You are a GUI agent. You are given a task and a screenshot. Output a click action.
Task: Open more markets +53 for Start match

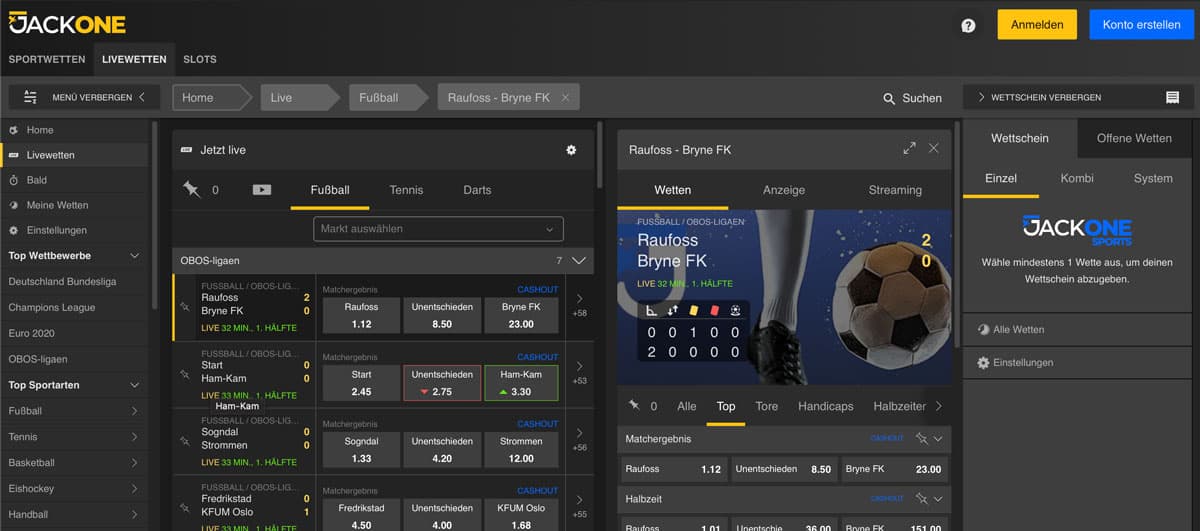[580, 373]
